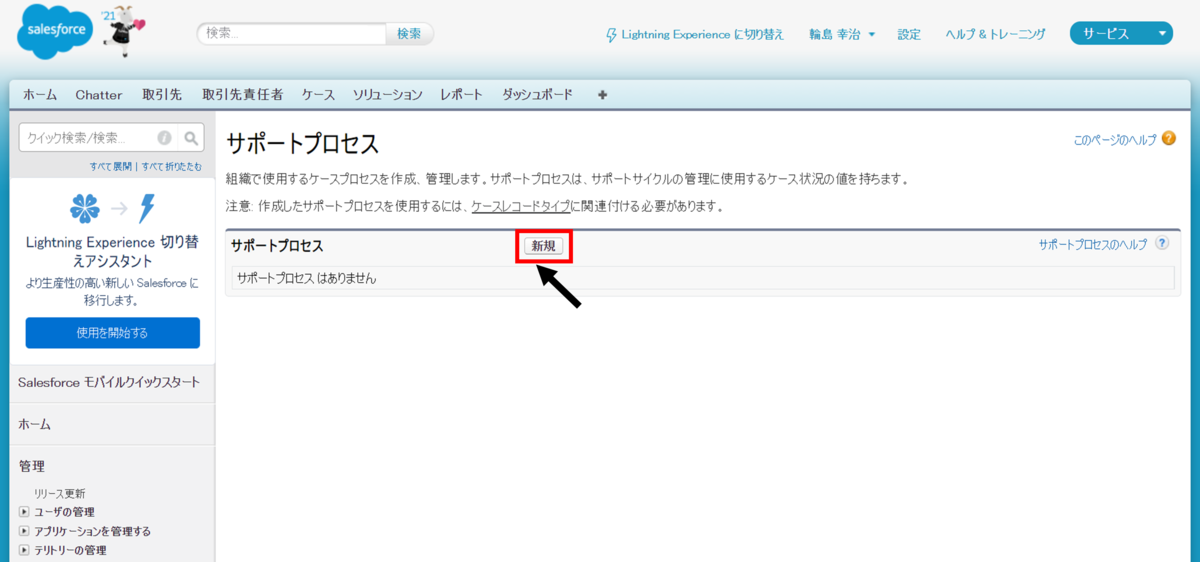
Task: Click the magnifier button next to quick search
Action: click(x=192, y=138)
